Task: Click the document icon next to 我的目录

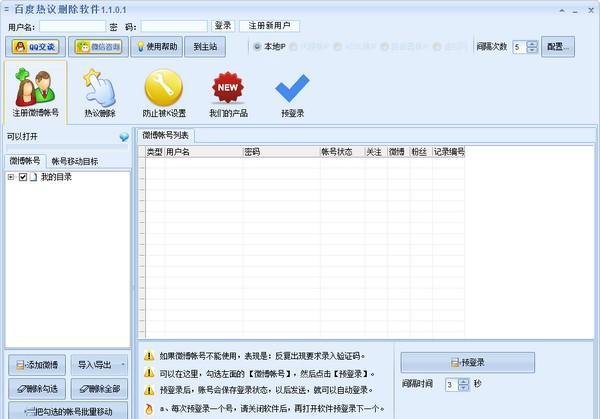Action: pos(34,177)
